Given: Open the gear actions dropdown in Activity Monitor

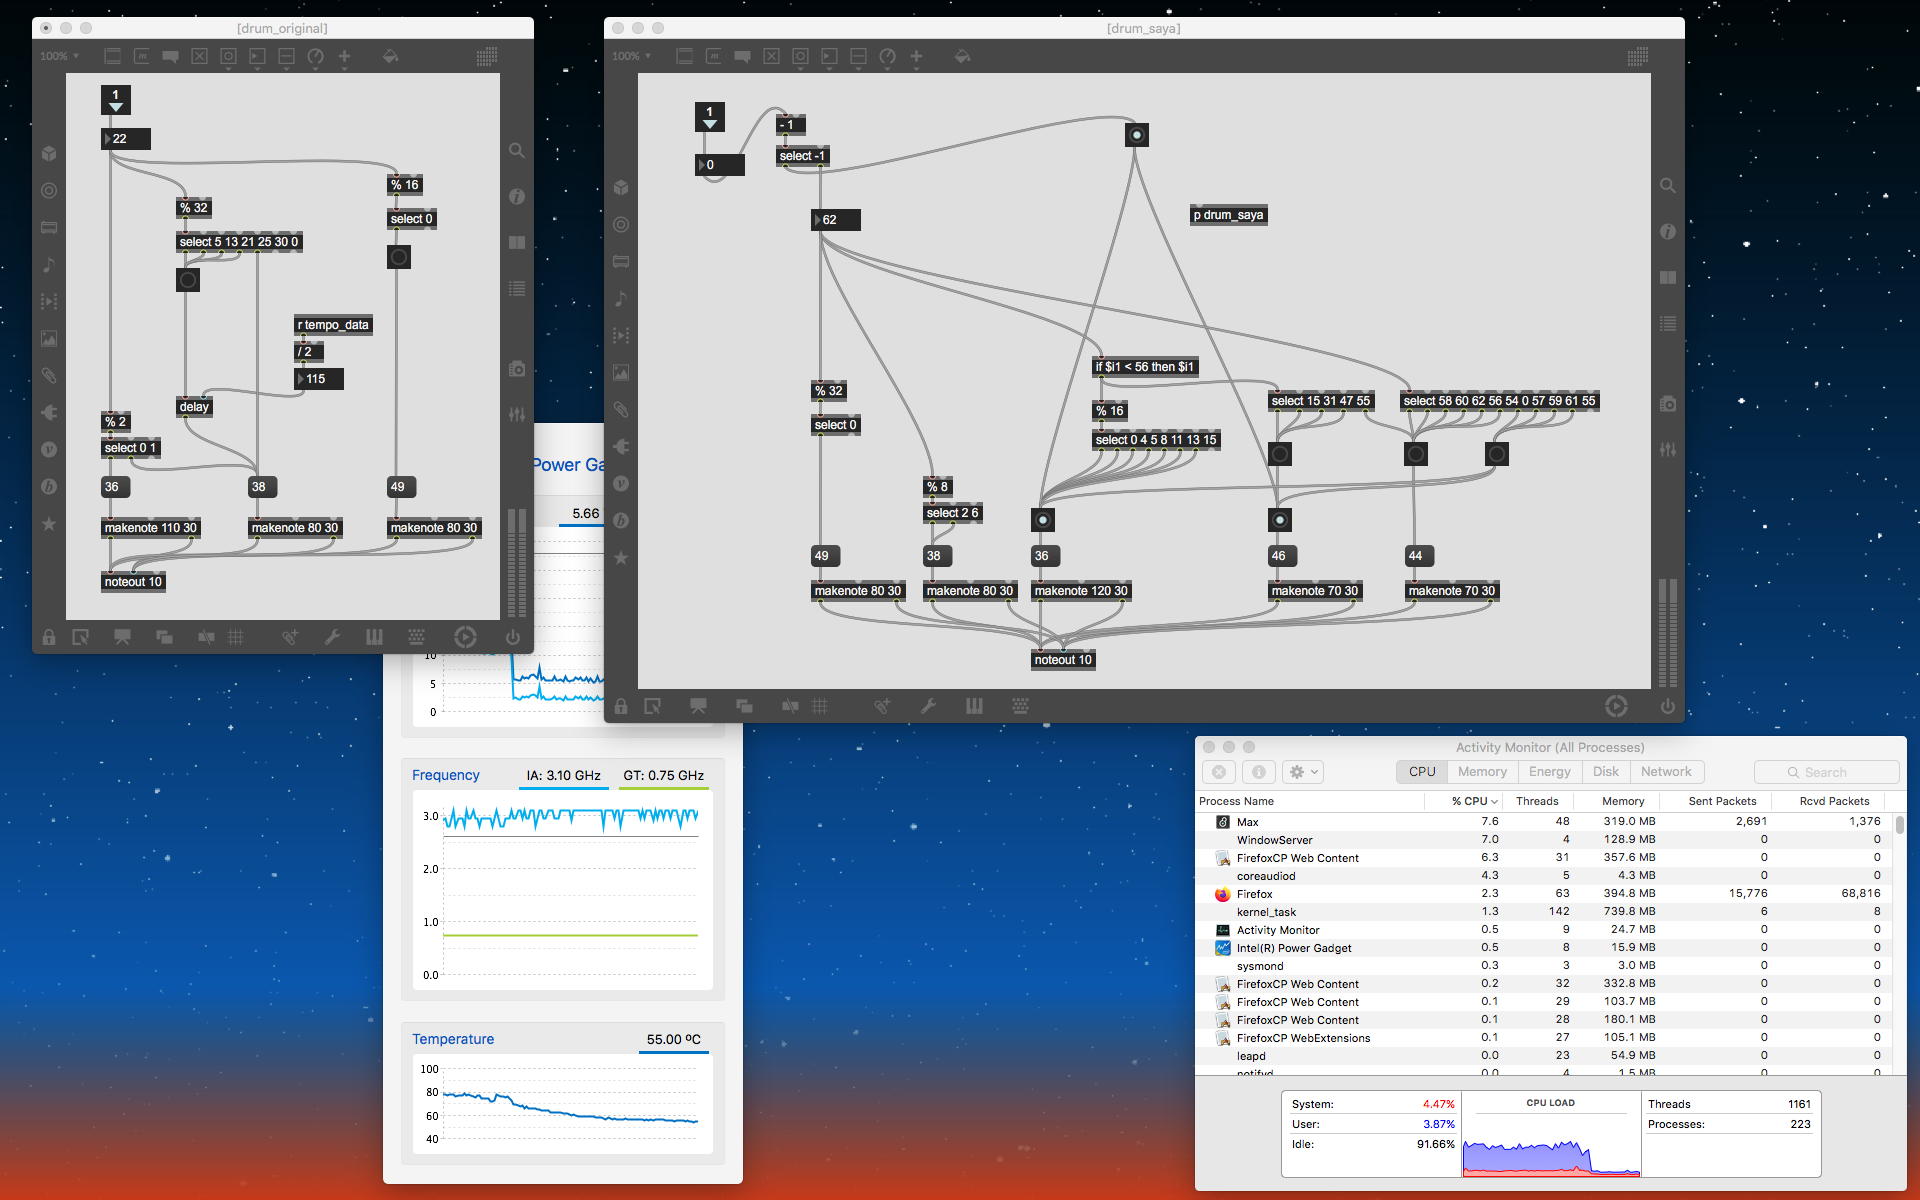Looking at the screenshot, I should [1303, 772].
